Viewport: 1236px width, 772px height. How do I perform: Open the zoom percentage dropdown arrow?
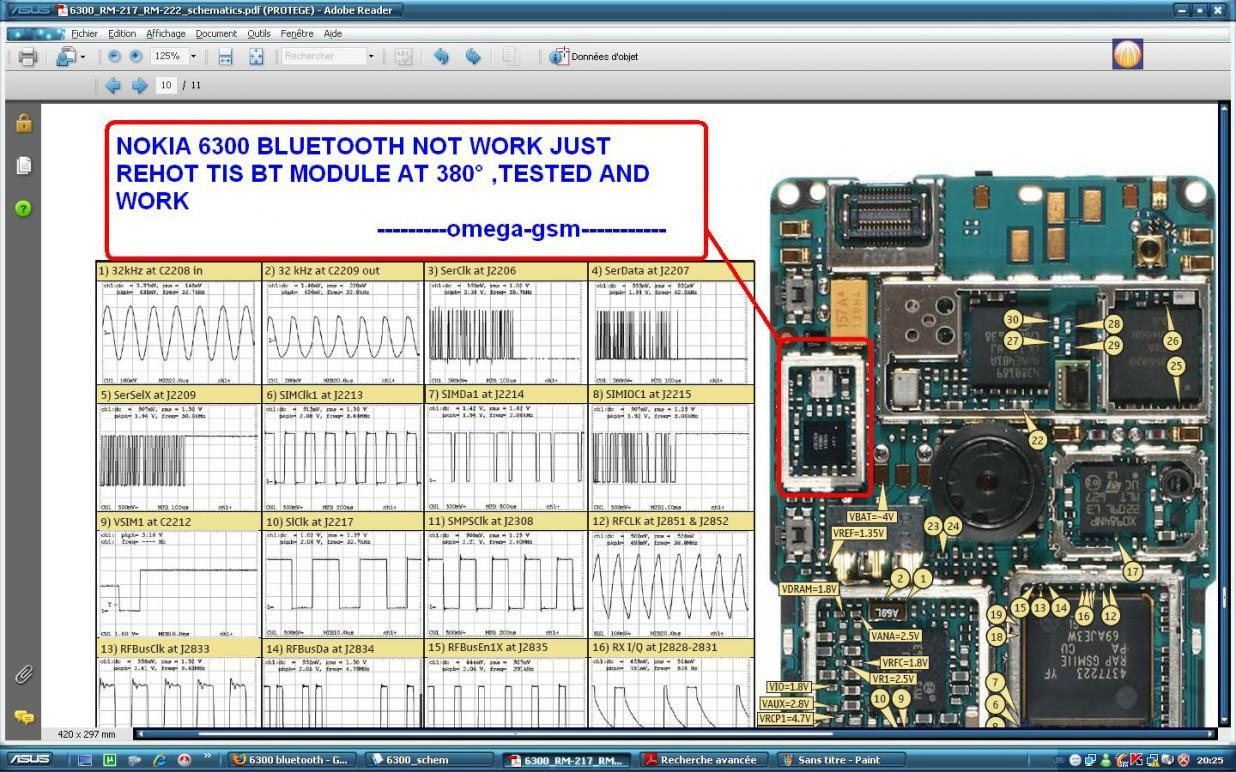pos(193,57)
